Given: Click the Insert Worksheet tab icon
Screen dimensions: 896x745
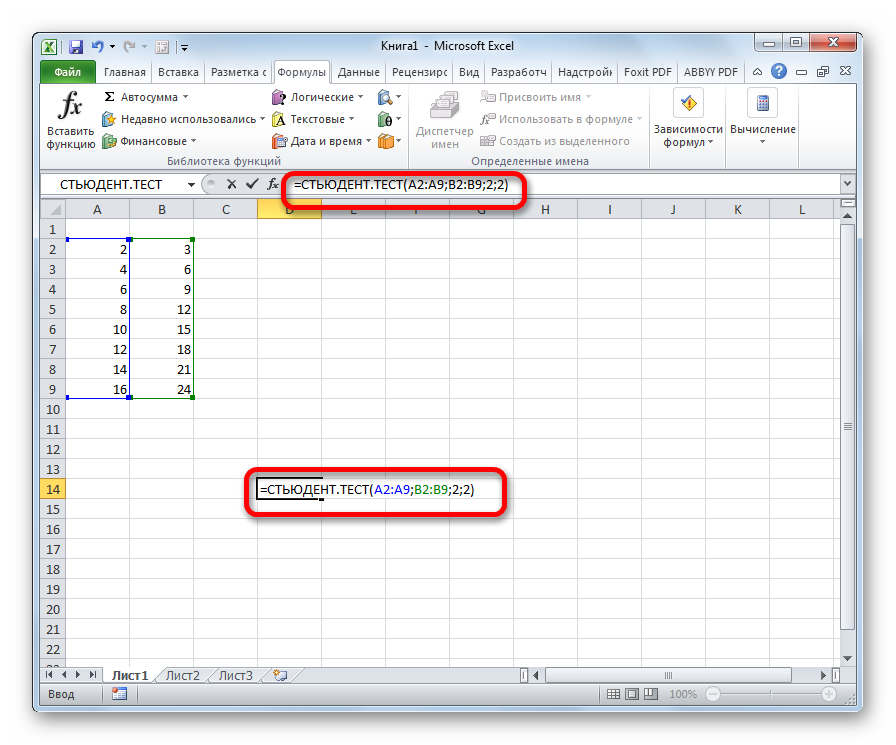Looking at the screenshot, I should (280, 675).
